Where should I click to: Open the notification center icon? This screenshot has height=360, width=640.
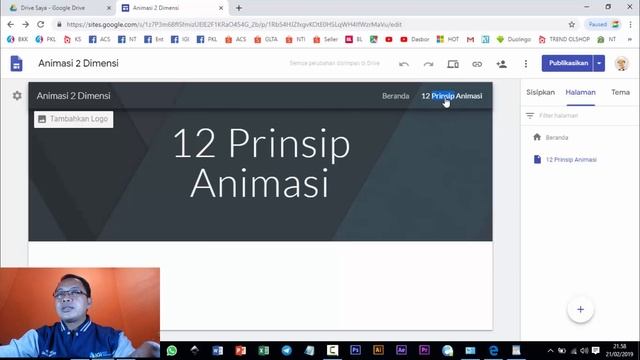(x=596, y=351)
